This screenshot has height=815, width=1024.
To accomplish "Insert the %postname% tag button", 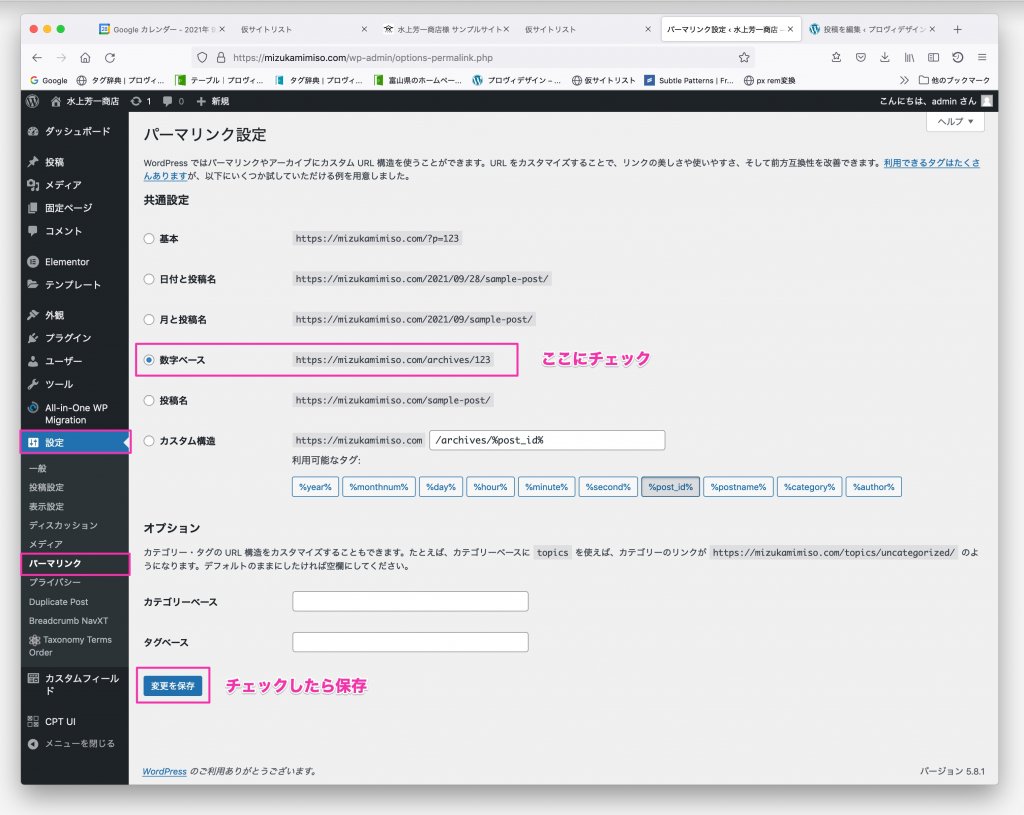I will pyautogui.click(x=738, y=487).
